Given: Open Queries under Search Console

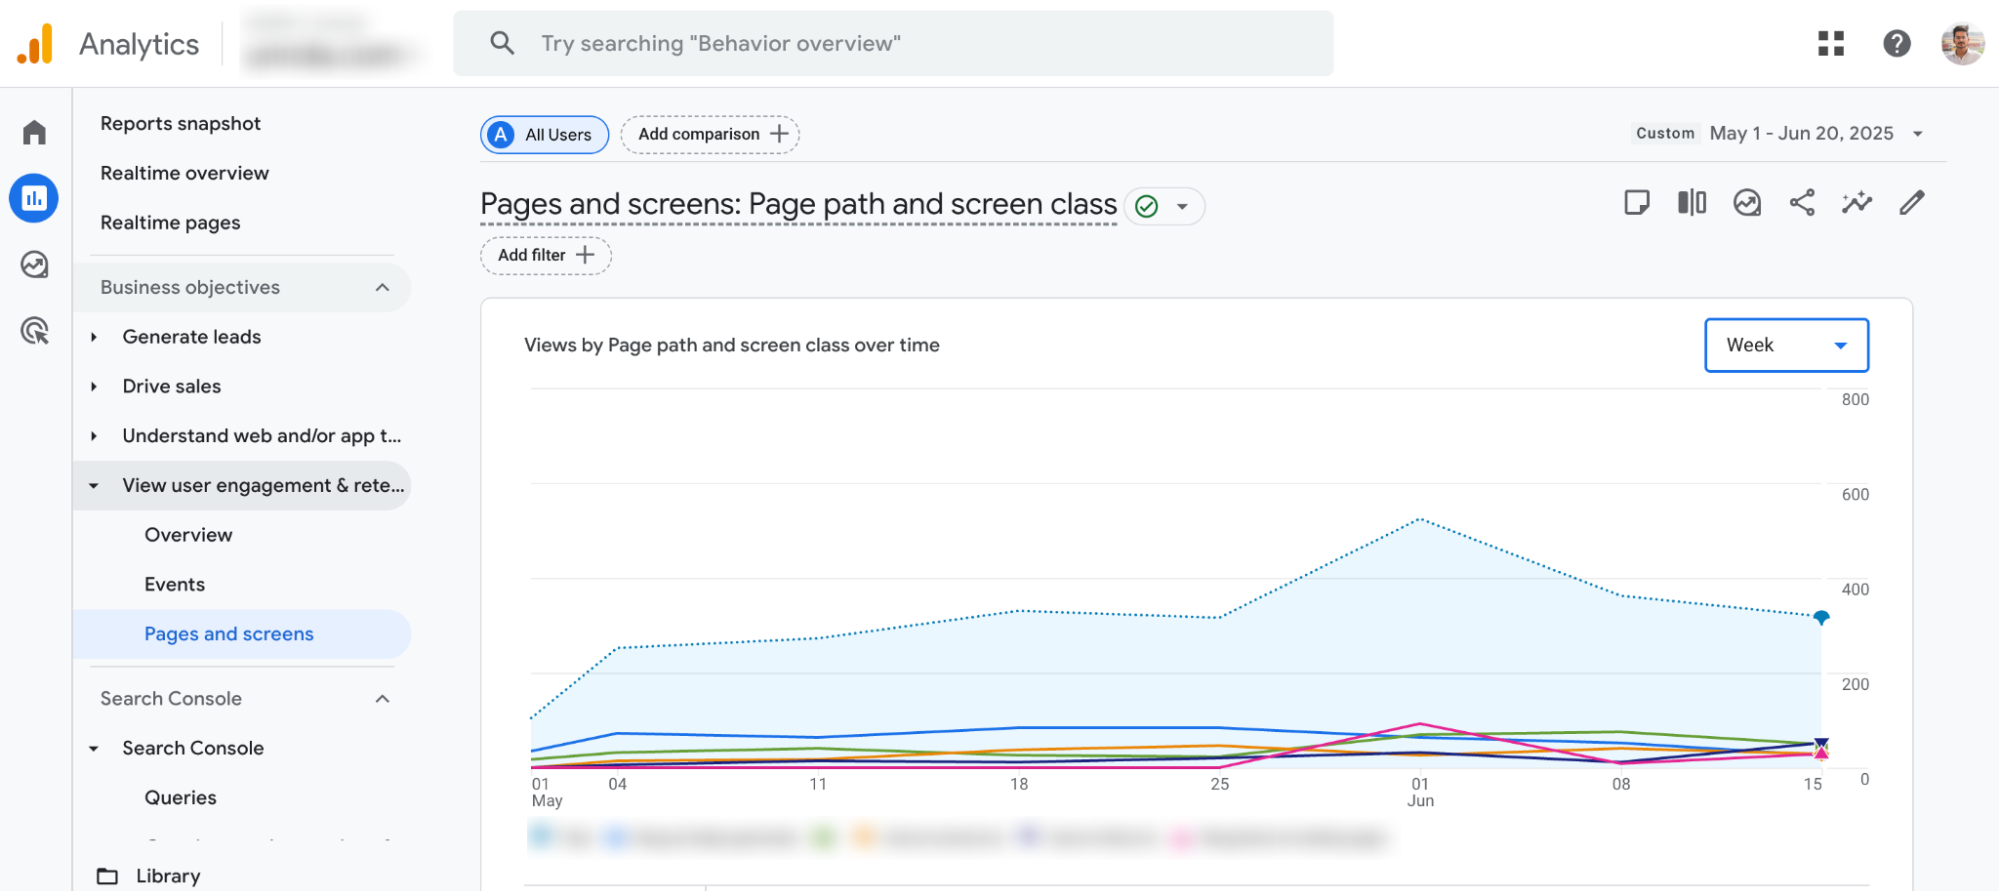Looking at the screenshot, I should (180, 798).
